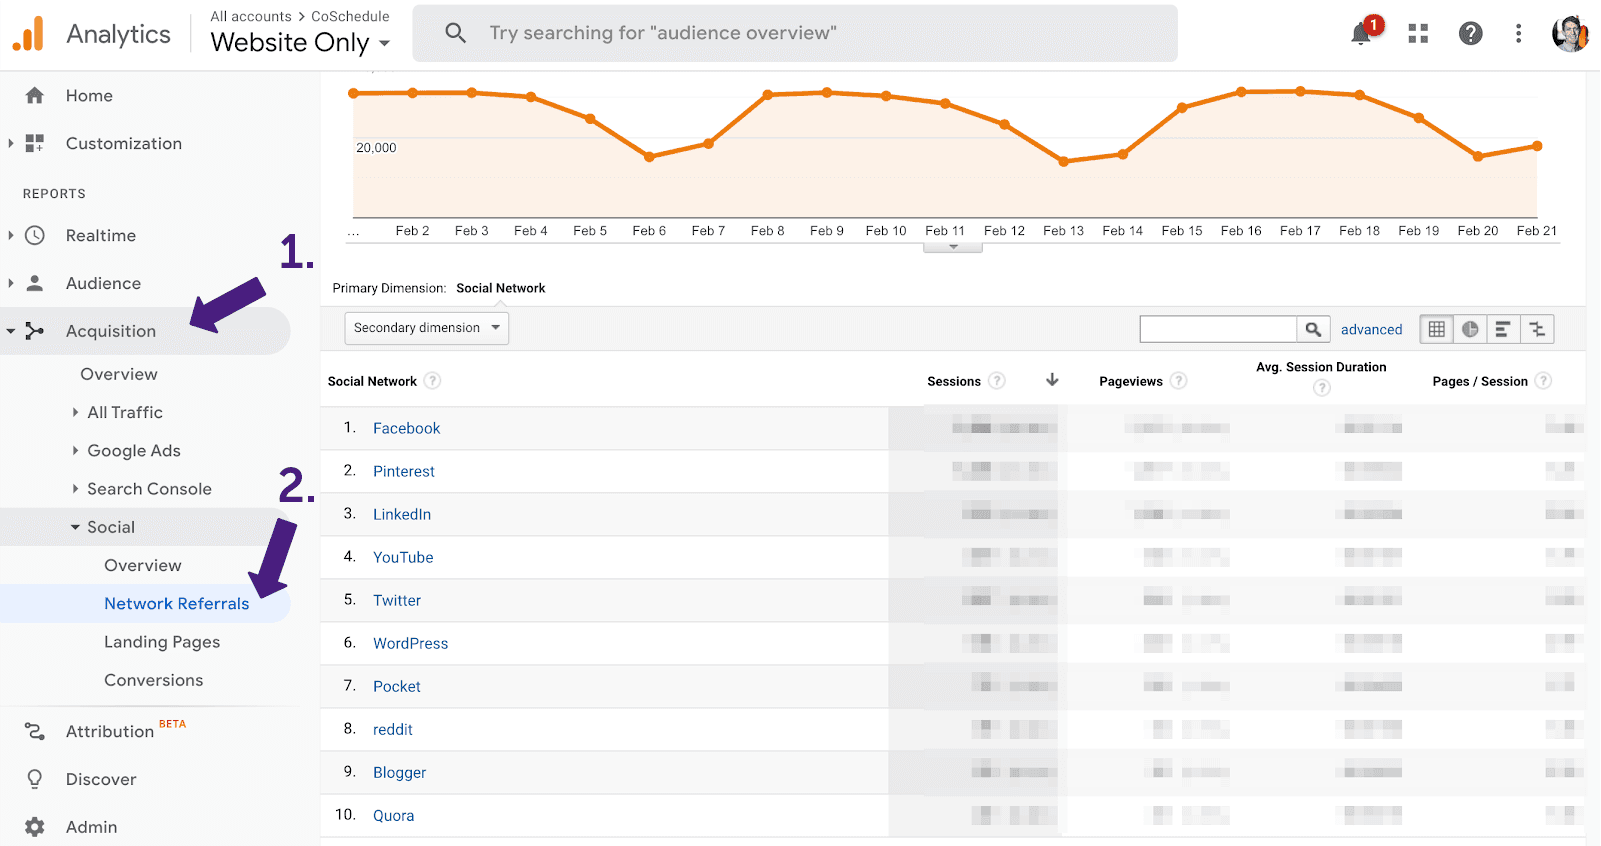The image size is (1601, 846).
Task: Click the Attribution path icon
Action: point(35,732)
